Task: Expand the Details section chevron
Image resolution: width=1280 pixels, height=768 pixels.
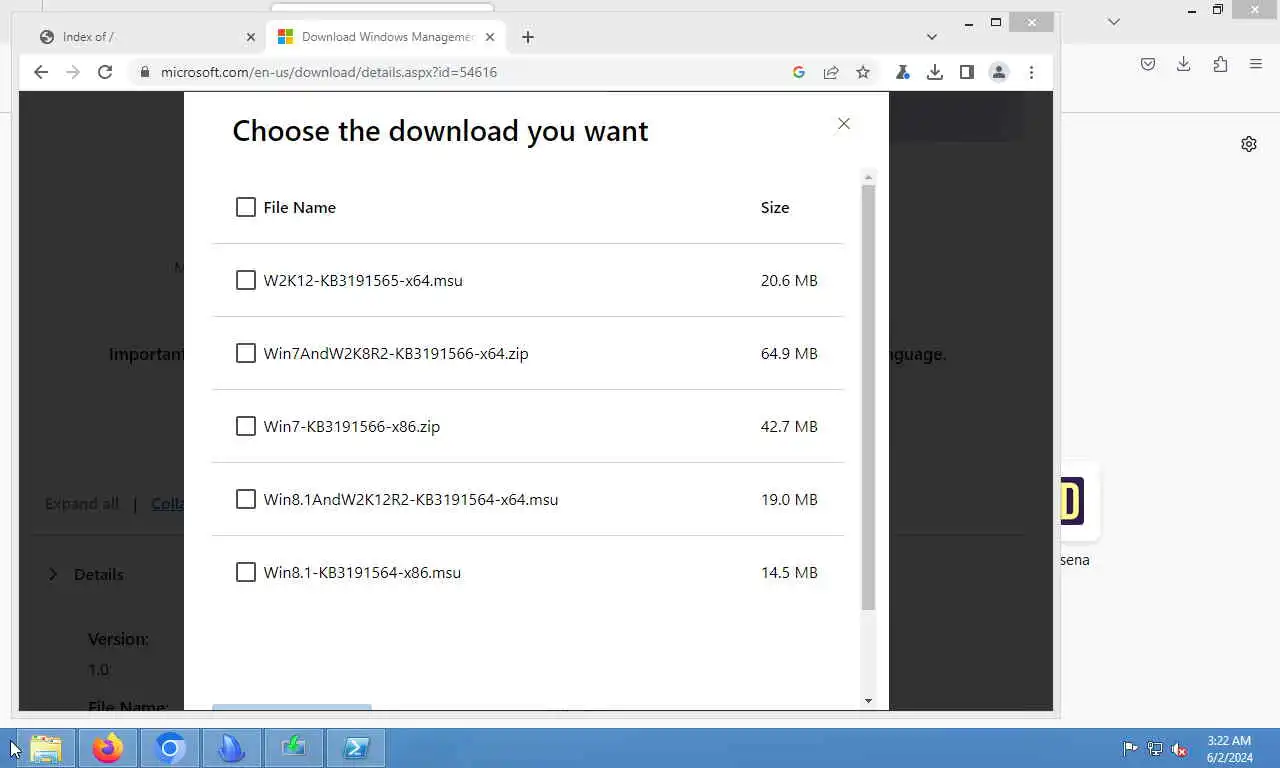Action: point(53,574)
